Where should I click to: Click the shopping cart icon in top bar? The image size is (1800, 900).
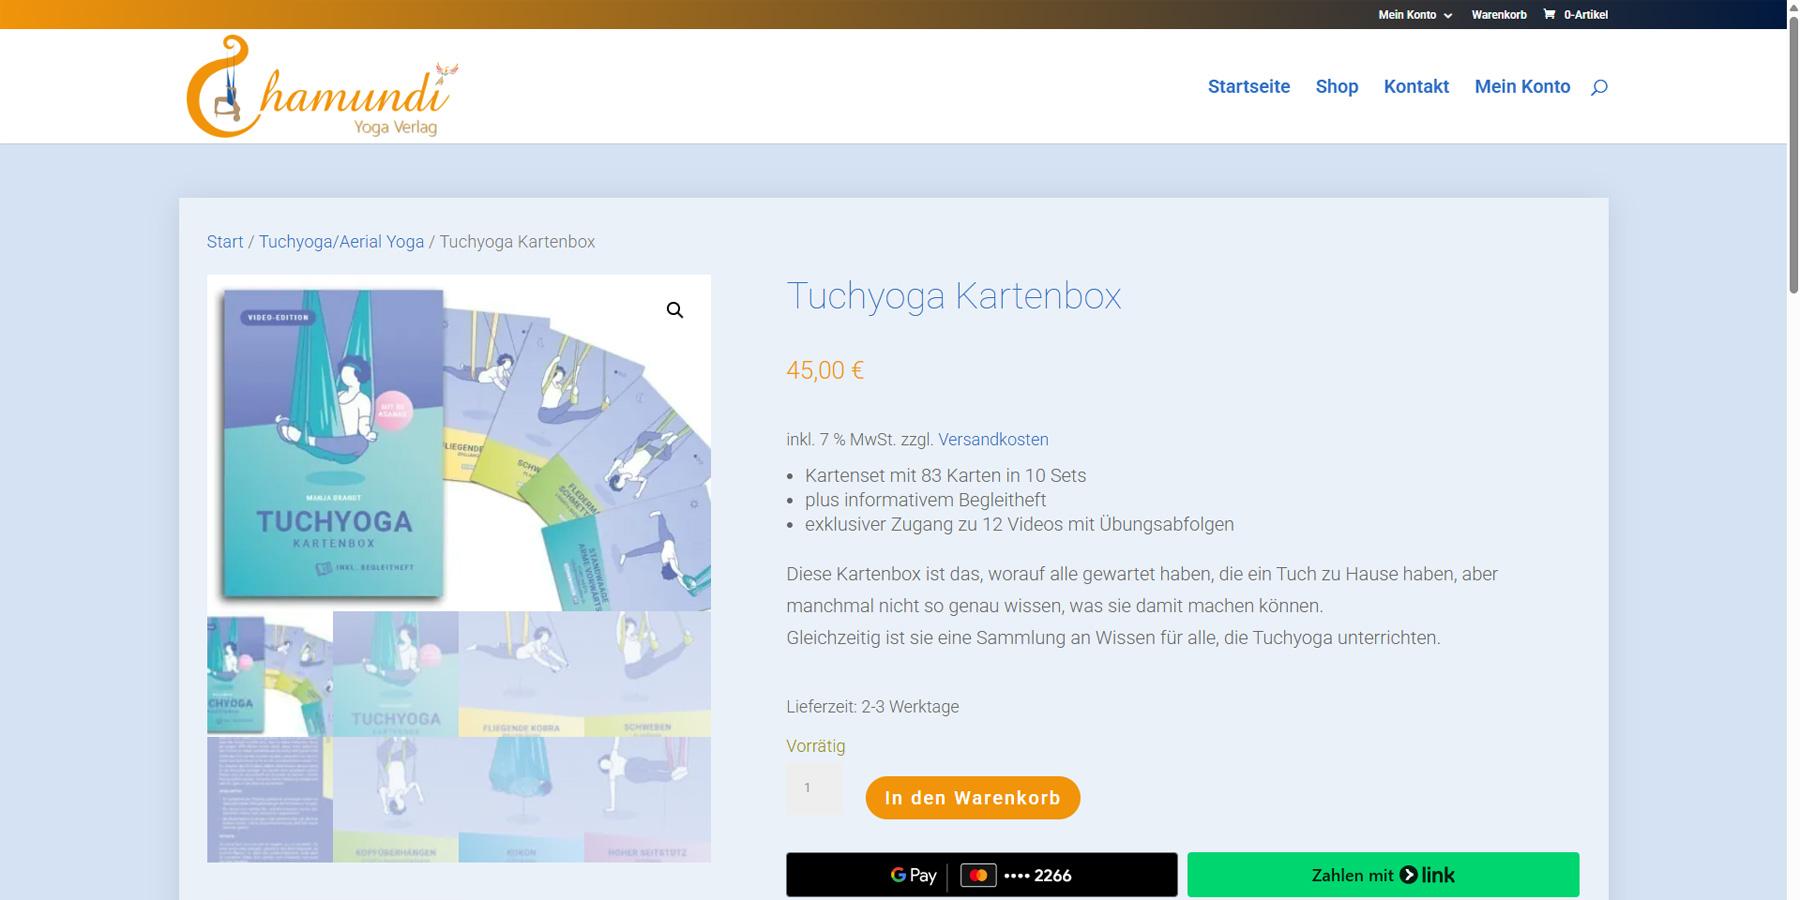coord(1549,14)
